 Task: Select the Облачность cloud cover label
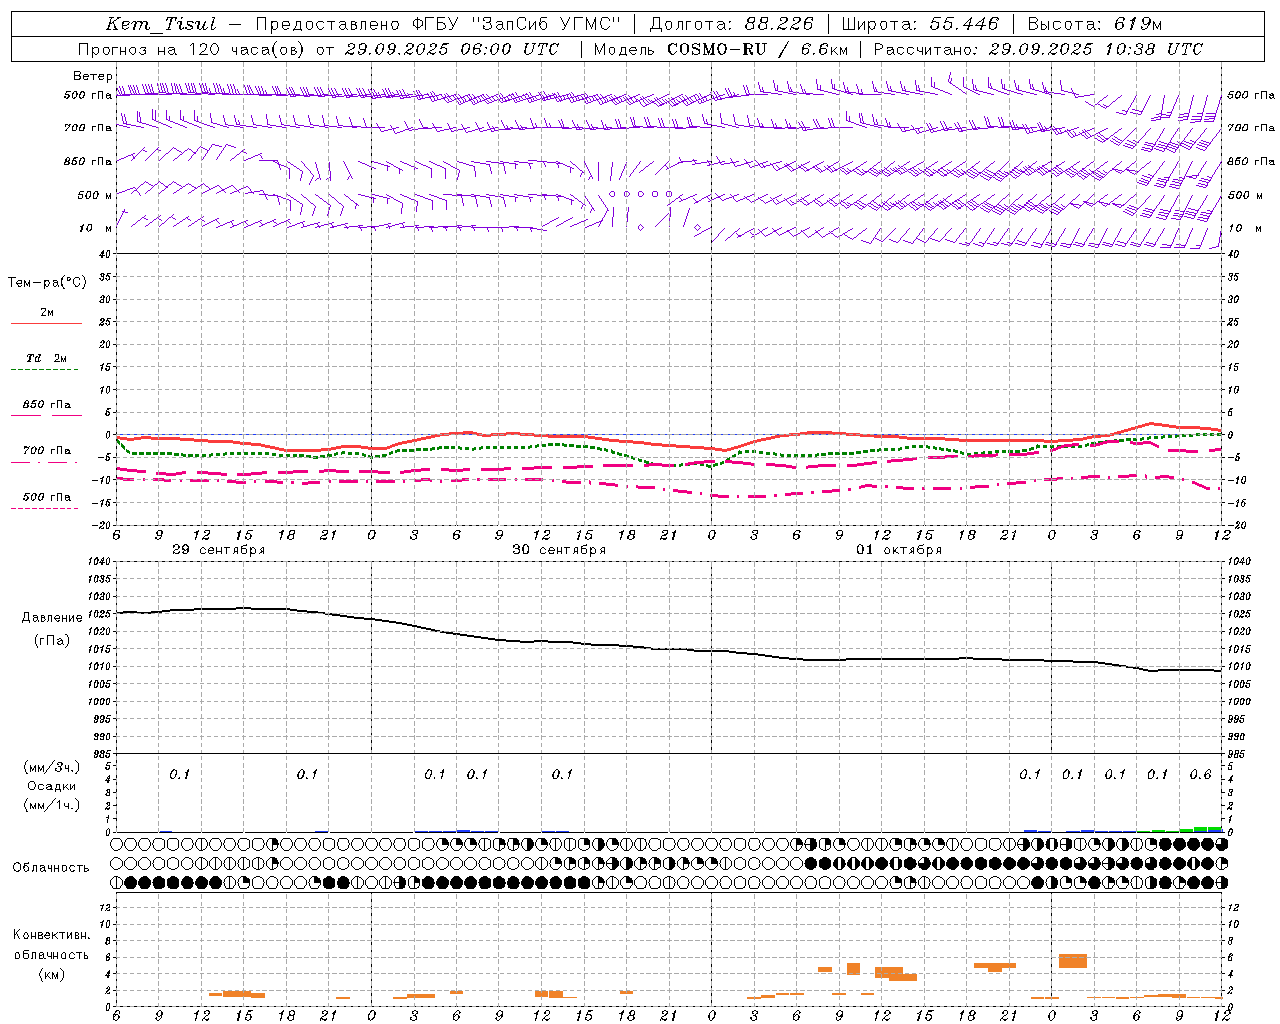(x=51, y=867)
